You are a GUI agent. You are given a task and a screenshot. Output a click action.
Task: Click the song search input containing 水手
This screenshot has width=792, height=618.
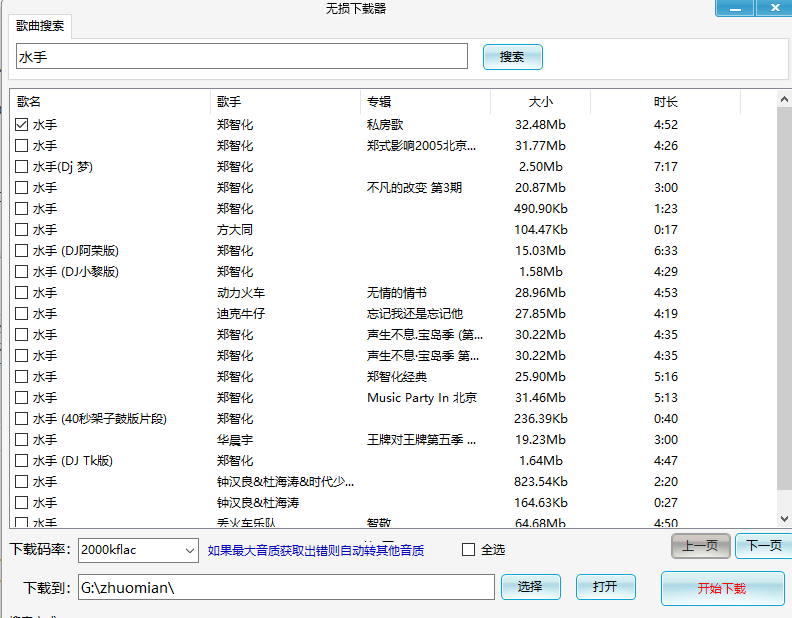click(x=242, y=57)
